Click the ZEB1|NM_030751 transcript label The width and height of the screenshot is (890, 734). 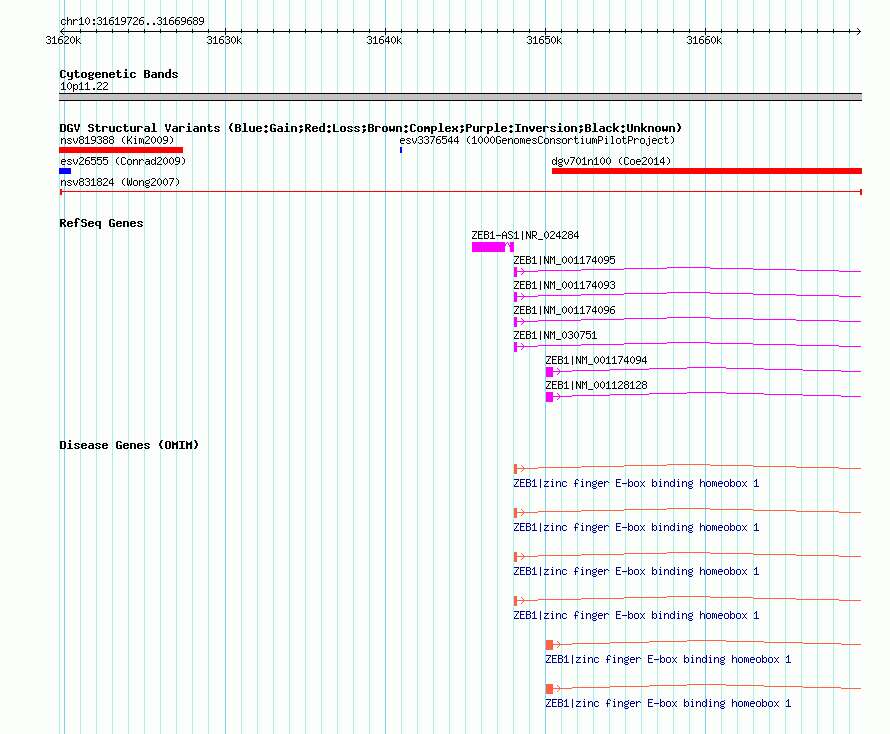(555, 335)
